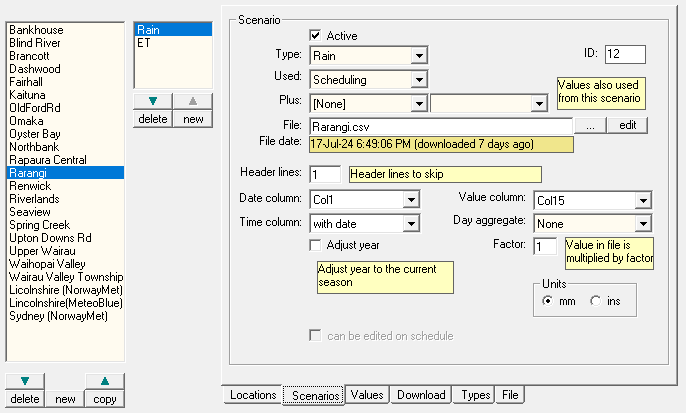Open the Download tab
This screenshot has height=413, width=686.
tap(421, 395)
